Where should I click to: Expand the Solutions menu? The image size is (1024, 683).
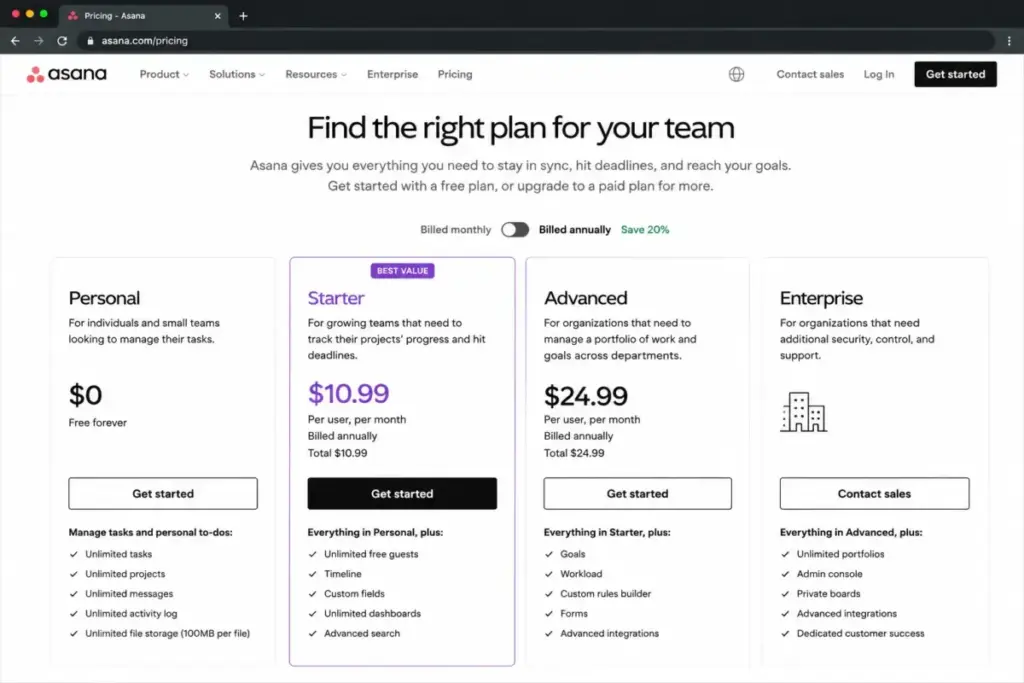[x=237, y=74]
